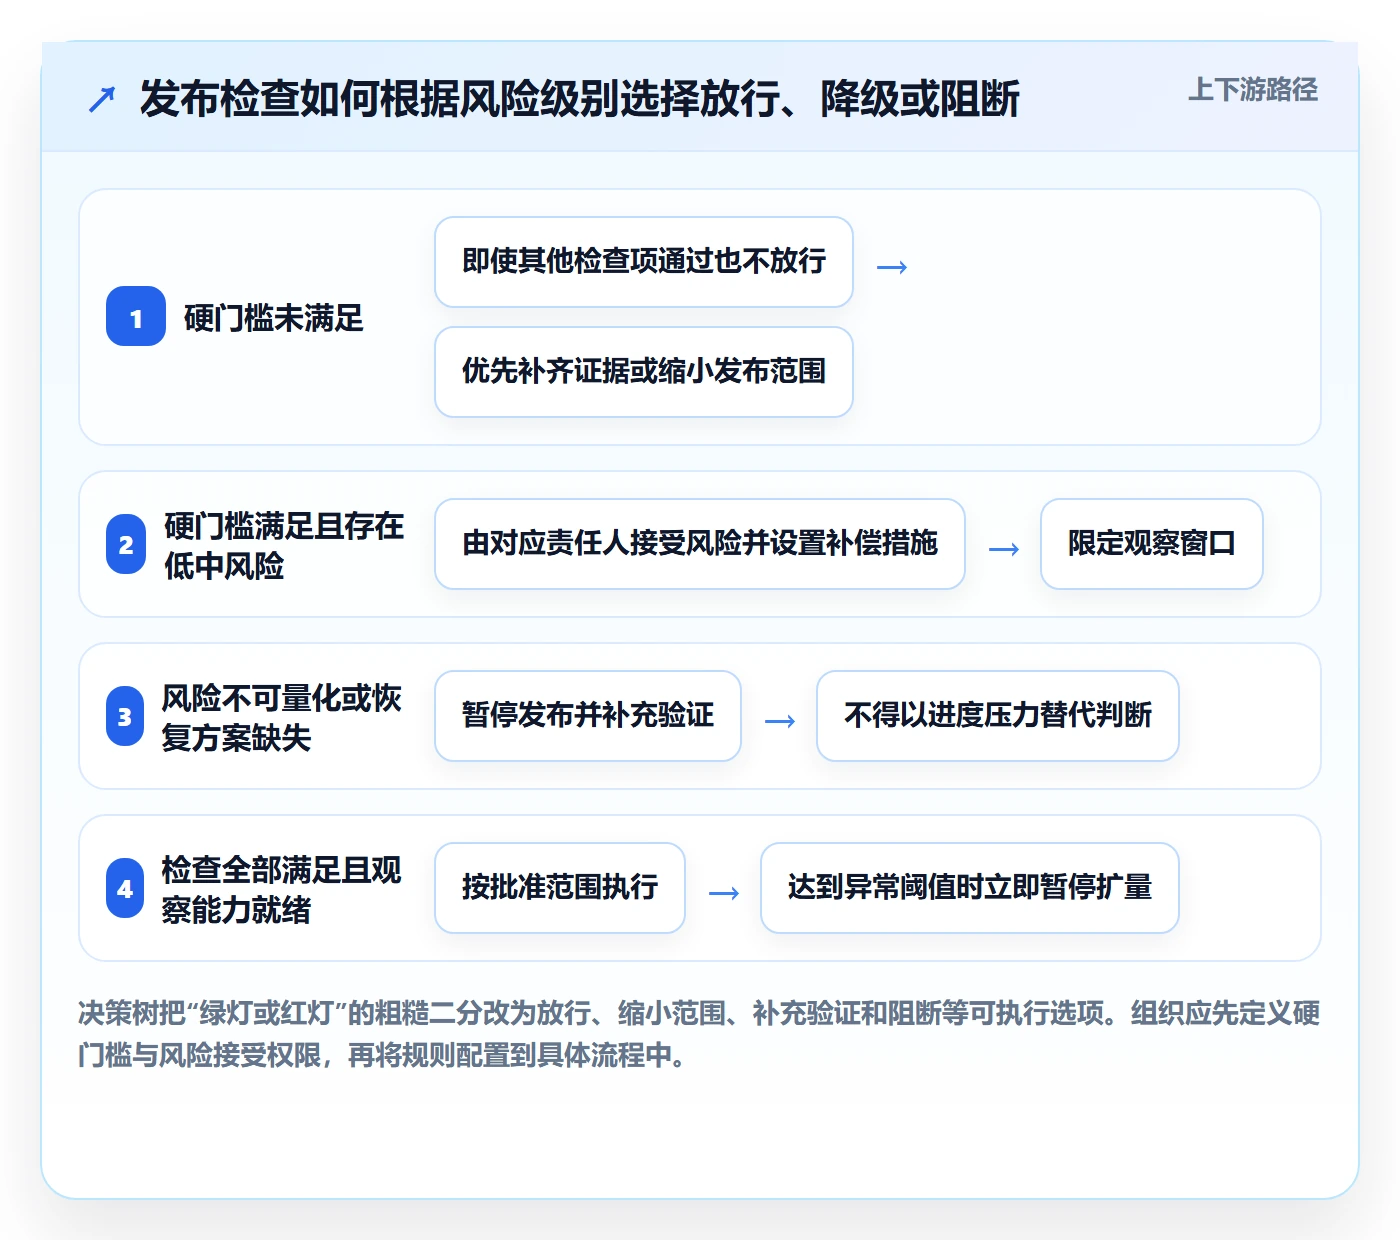This screenshot has width=1400, height=1240.
Task: Select the step 4 number badge
Action: 125,888
